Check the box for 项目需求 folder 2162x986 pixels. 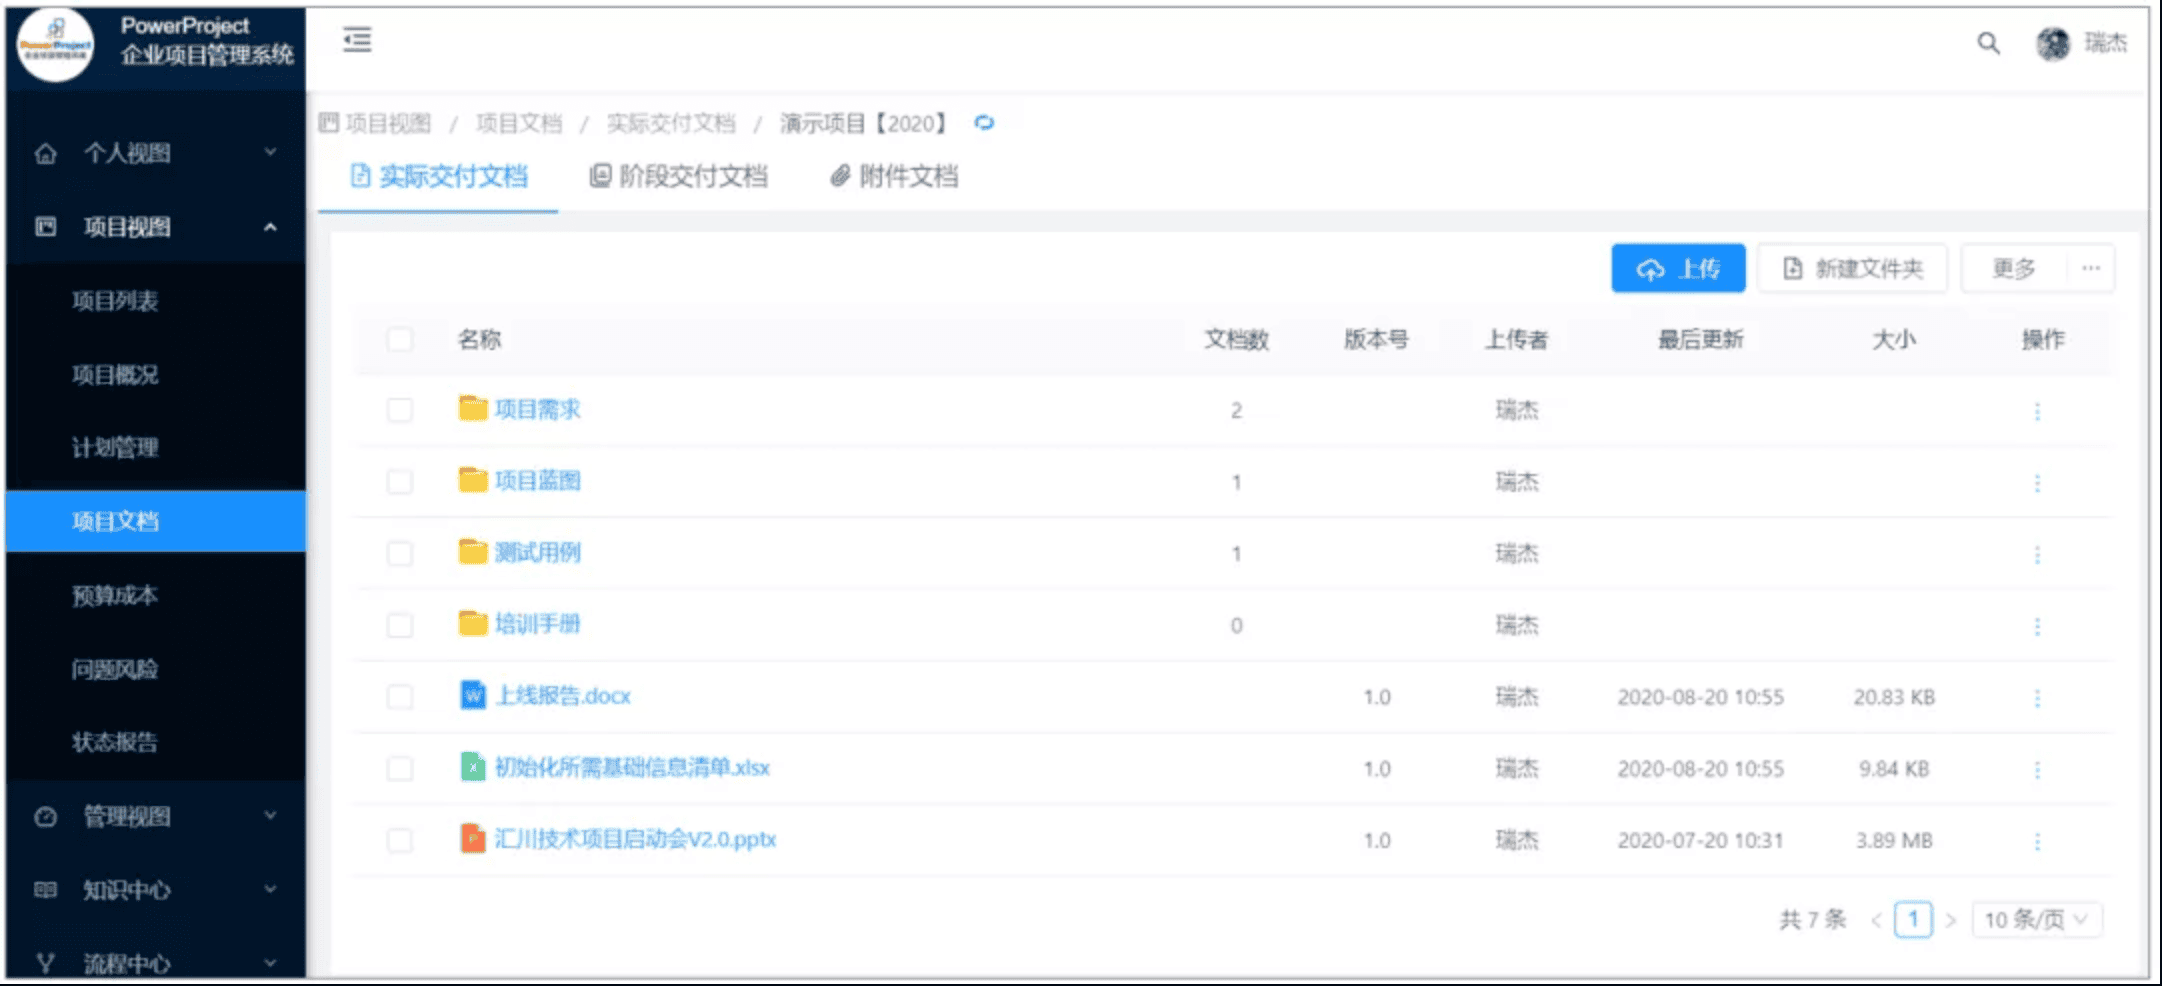[x=399, y=410]
